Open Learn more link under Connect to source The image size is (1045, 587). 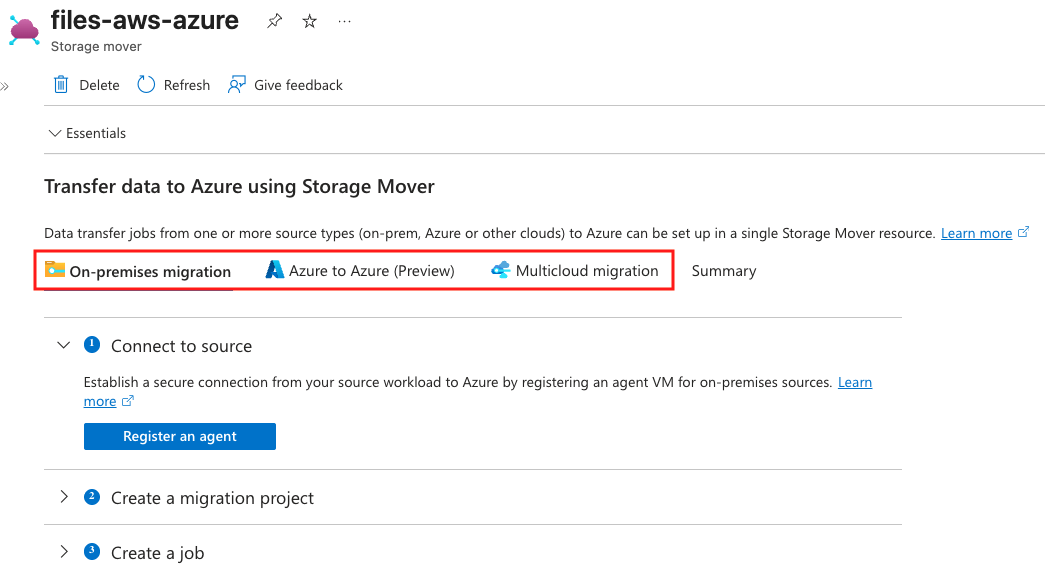tap(854, 382)
